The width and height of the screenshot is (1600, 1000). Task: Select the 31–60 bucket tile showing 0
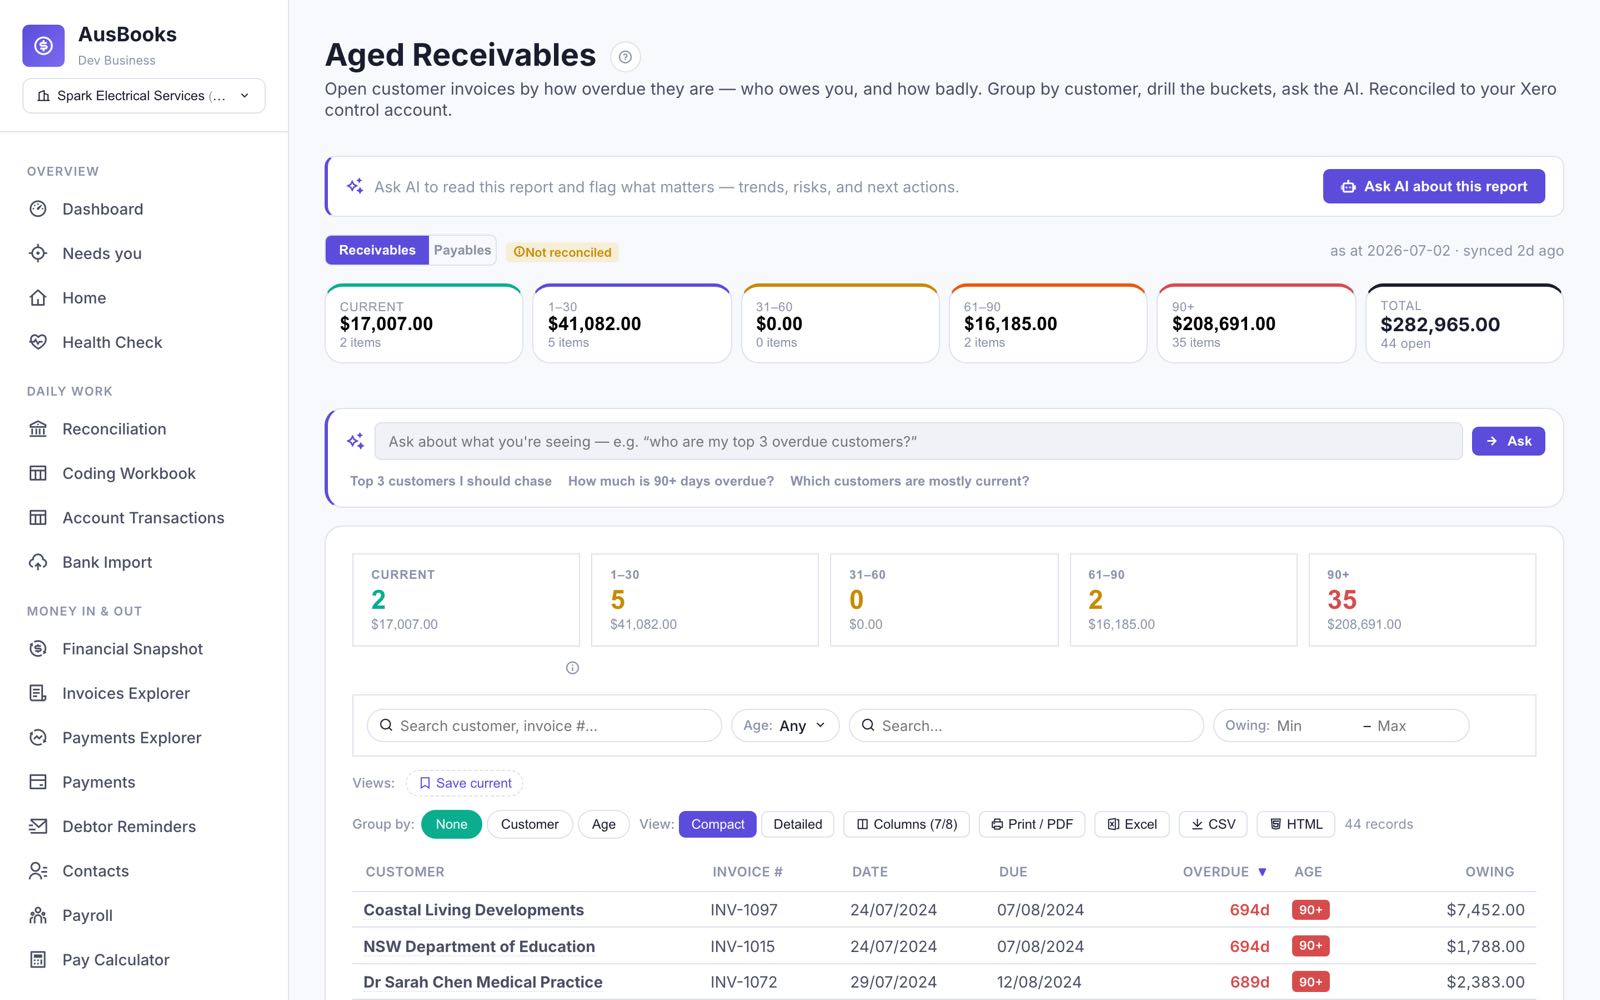944,600
